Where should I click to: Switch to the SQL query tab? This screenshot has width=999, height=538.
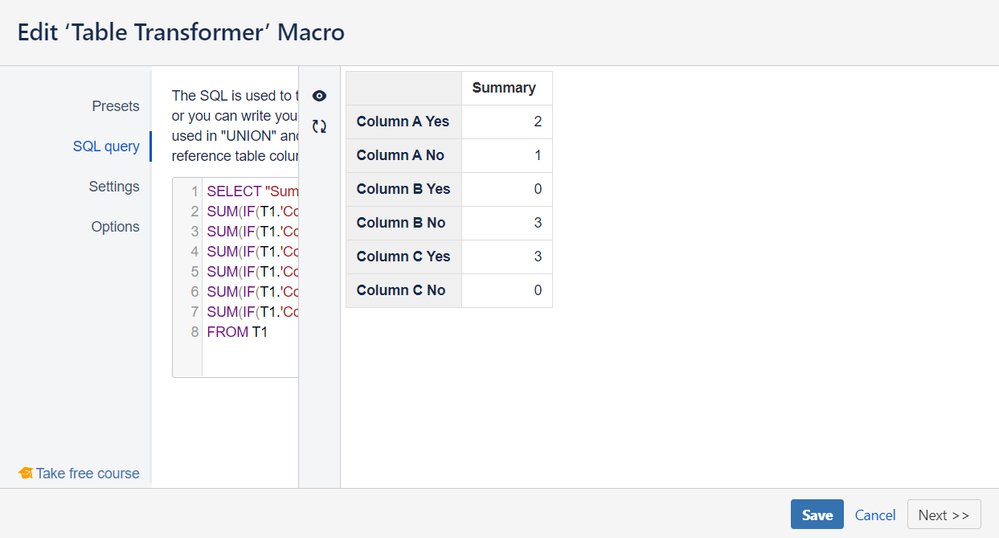click(106, 146)
